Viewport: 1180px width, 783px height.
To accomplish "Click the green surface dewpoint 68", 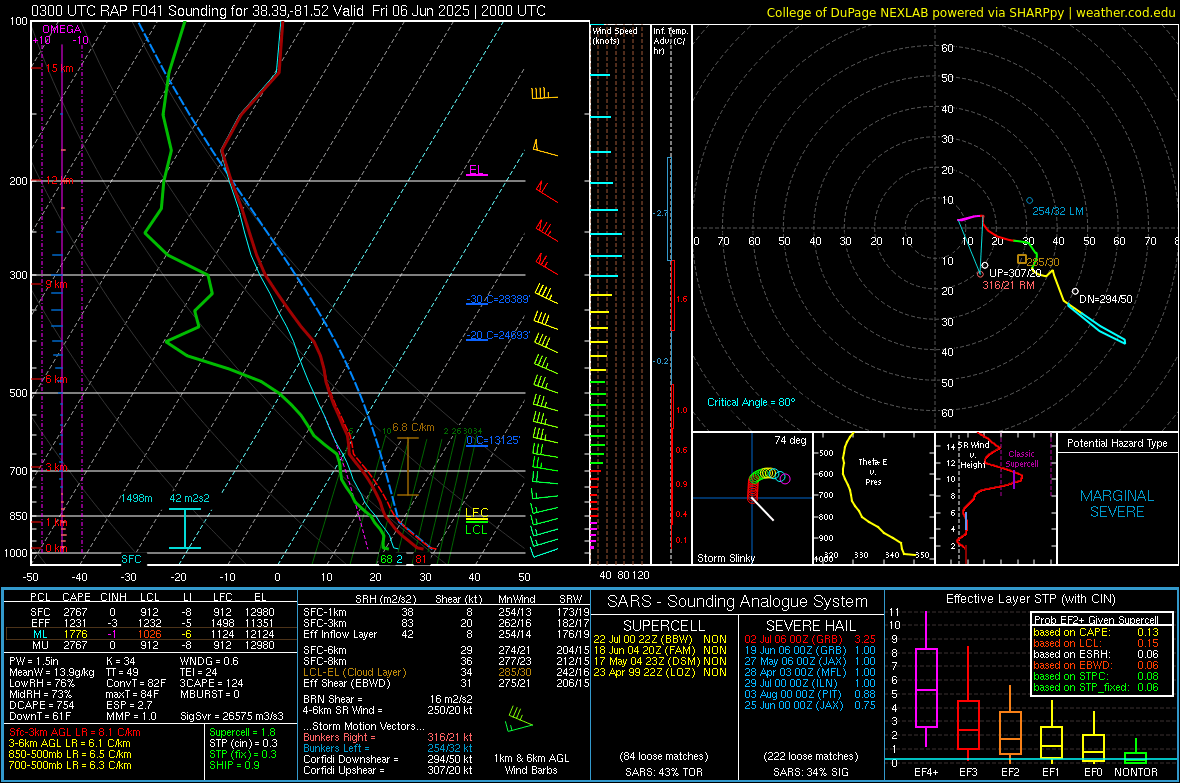I will [386, 559].
